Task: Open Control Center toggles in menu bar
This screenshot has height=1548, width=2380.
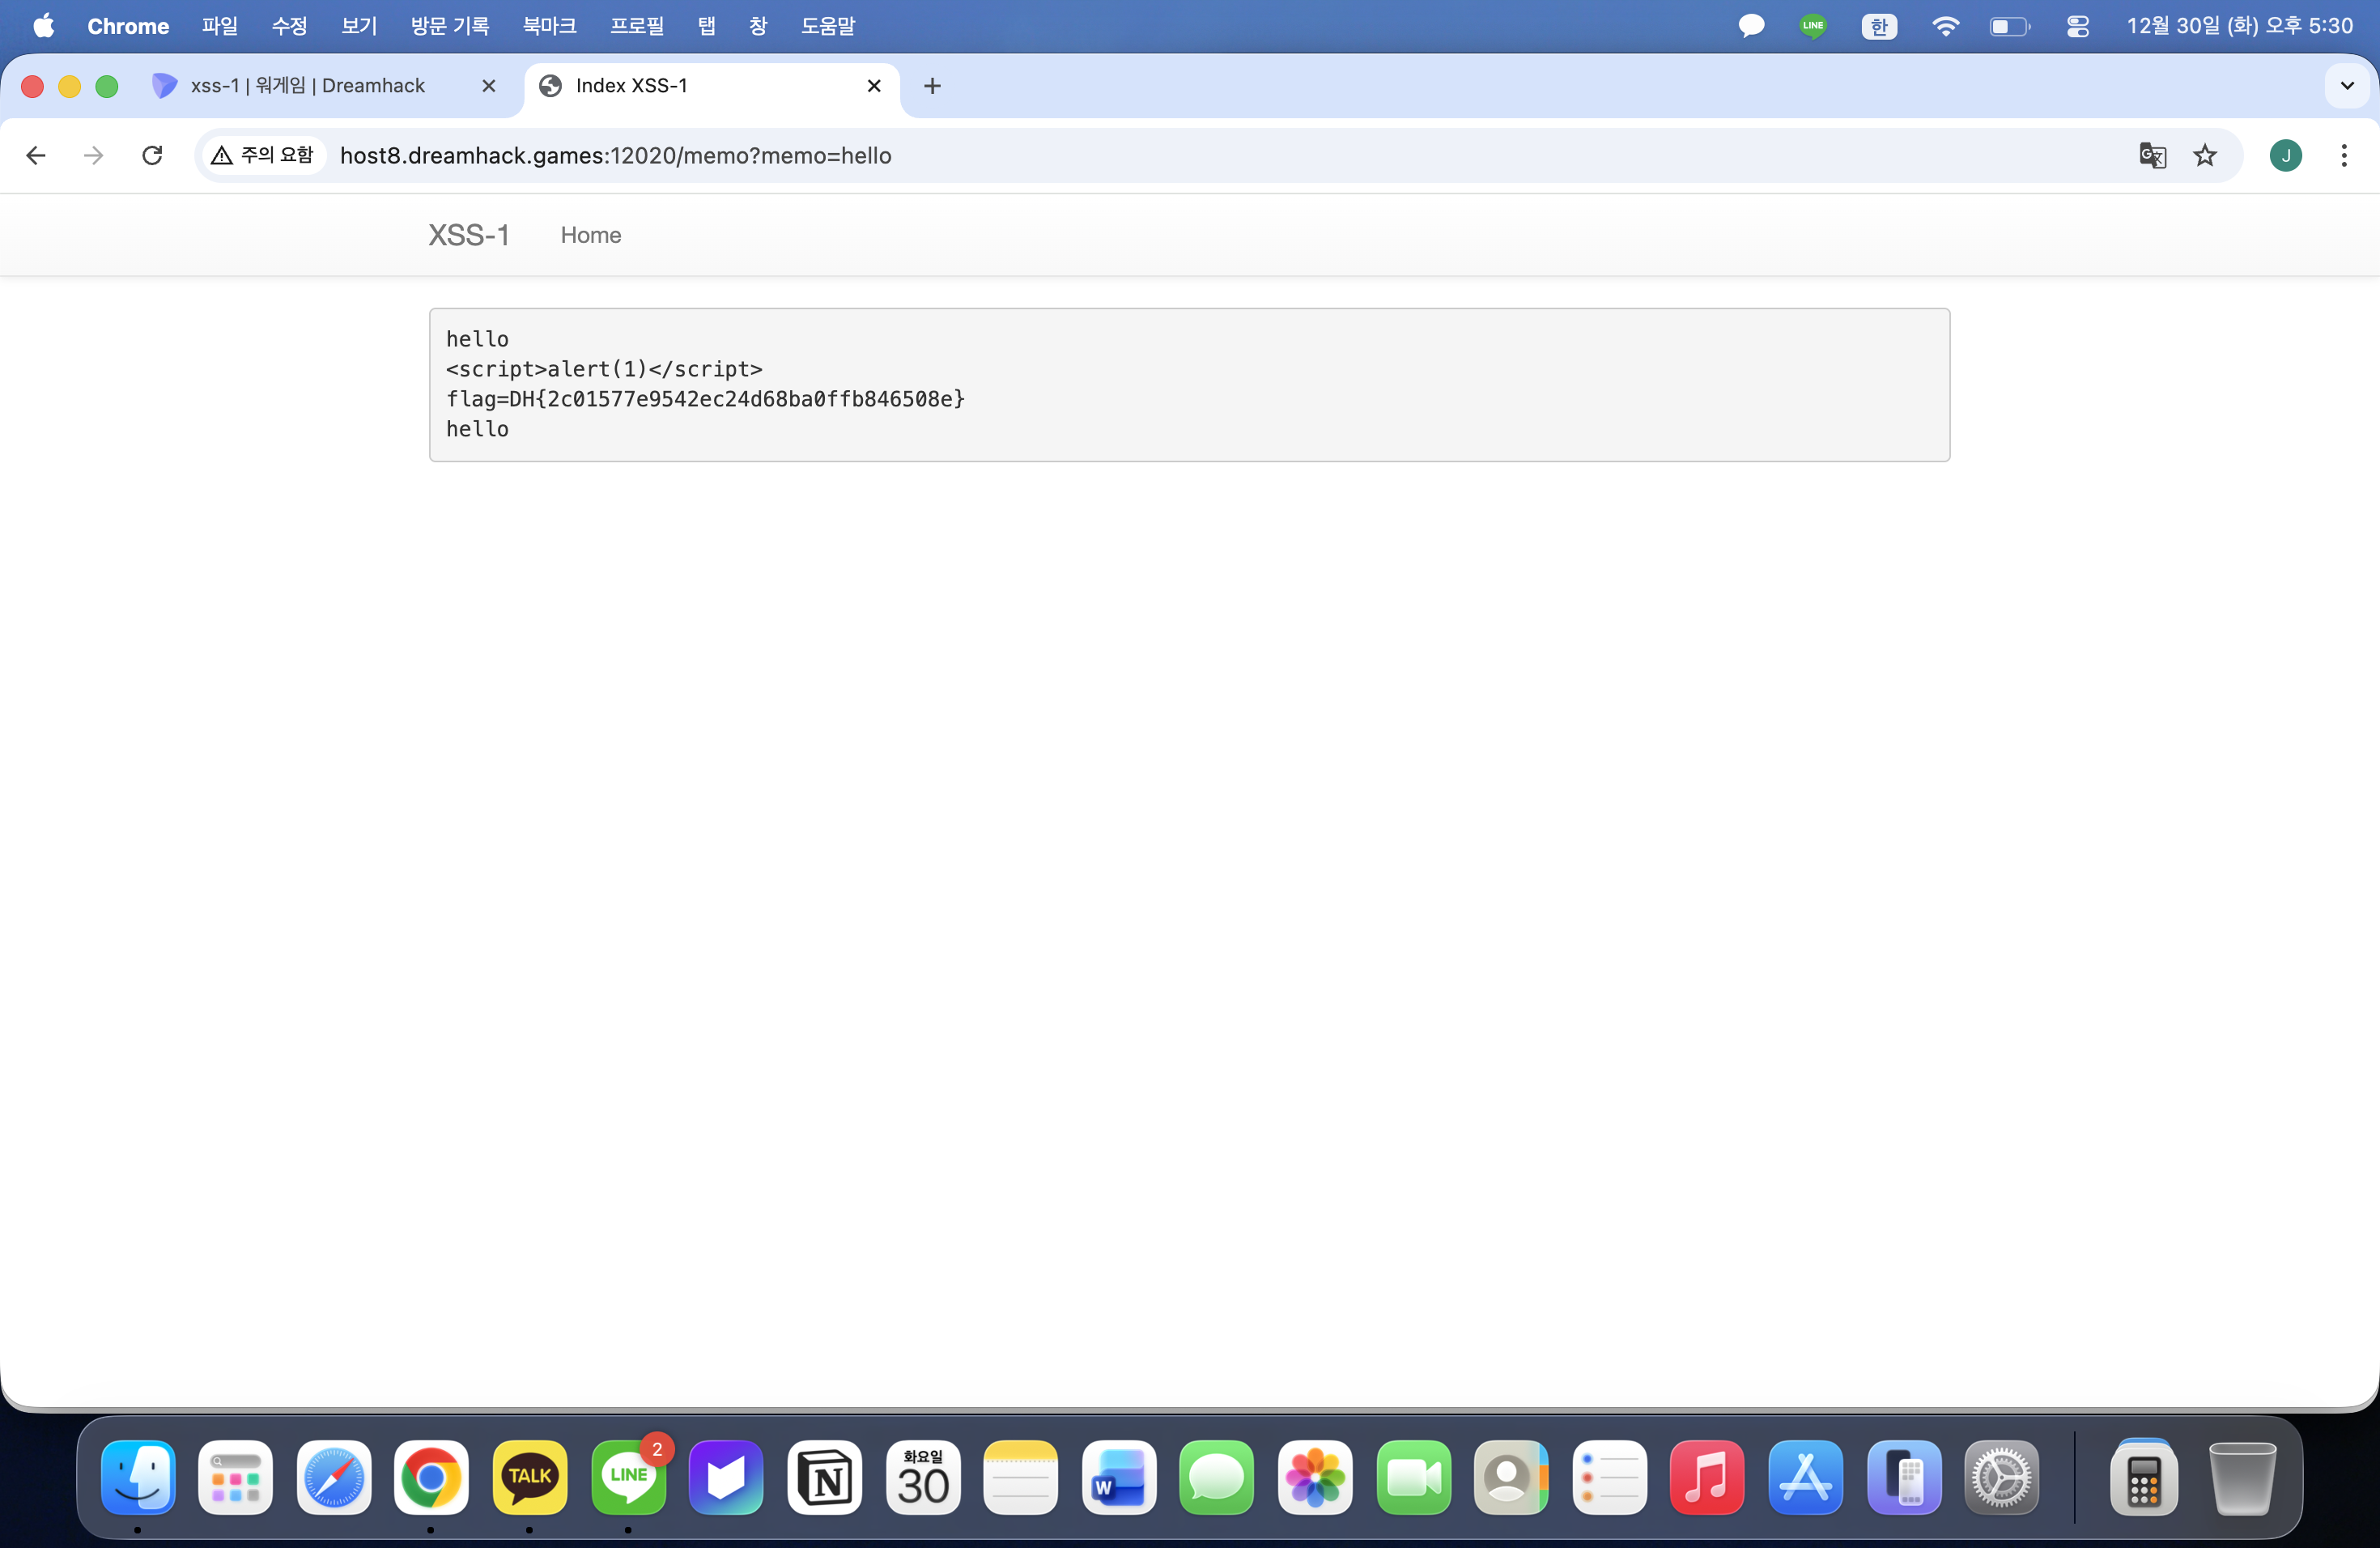Action: tap(2077, 26)
